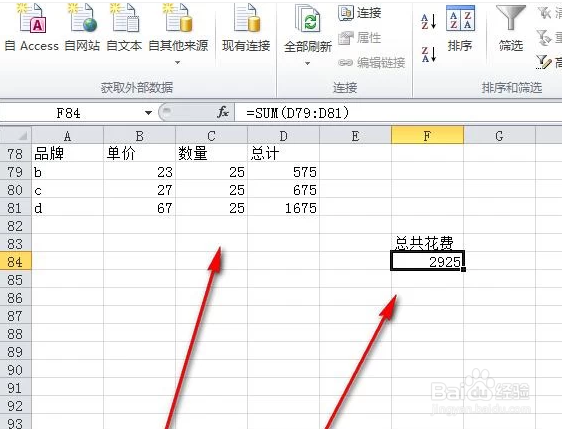This screenshot has height=429, width=562.
Task: Click unit price cell 27
Action: pos(139,190)
